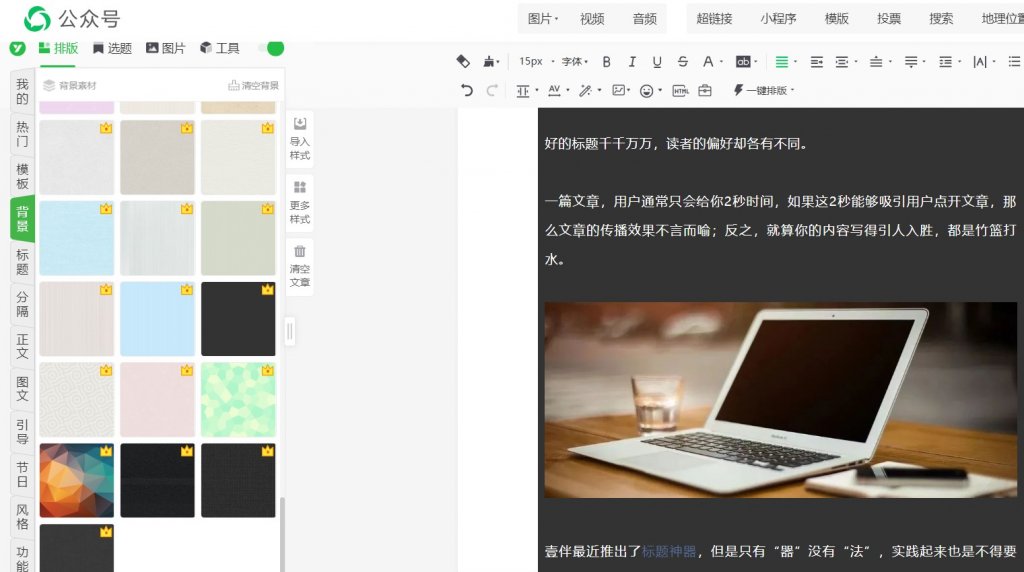Switch to the 工具 tab
The image size is (1024, 572).
[x=220, y=48]
